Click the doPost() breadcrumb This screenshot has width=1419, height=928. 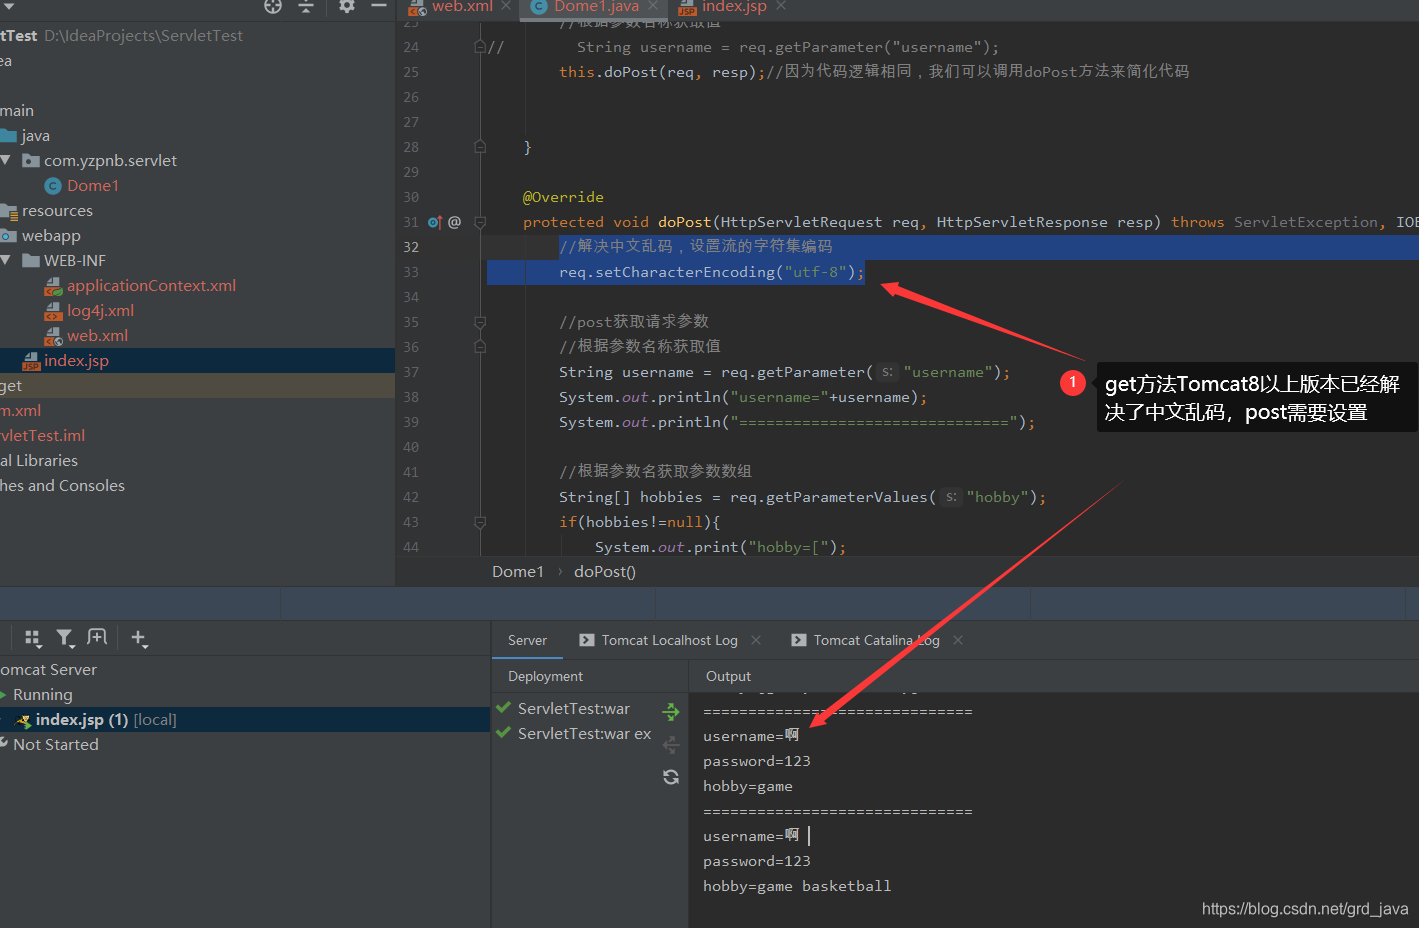coord(605,571)
